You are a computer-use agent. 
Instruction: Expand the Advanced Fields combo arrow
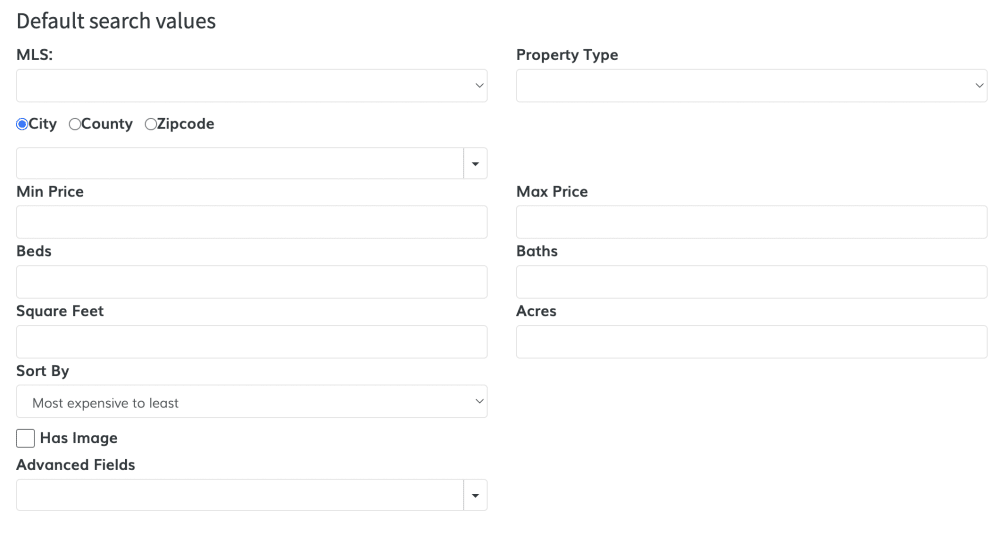click(x=475, y=495)
